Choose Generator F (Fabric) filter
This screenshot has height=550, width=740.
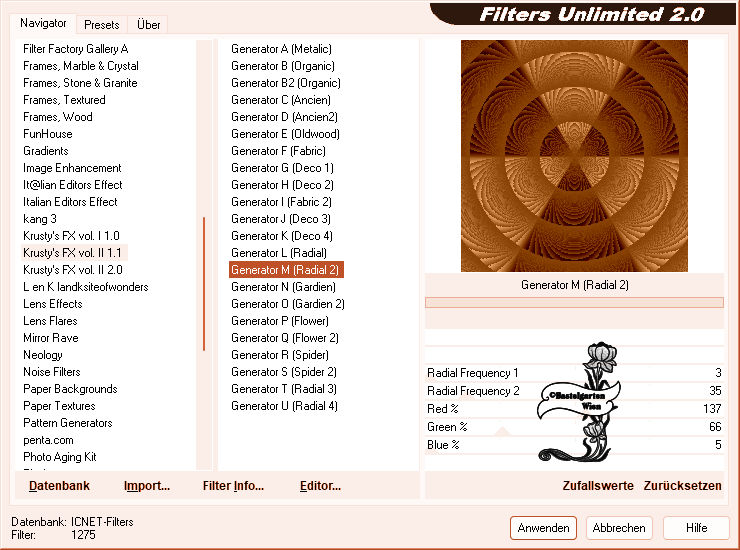[278, 151]
